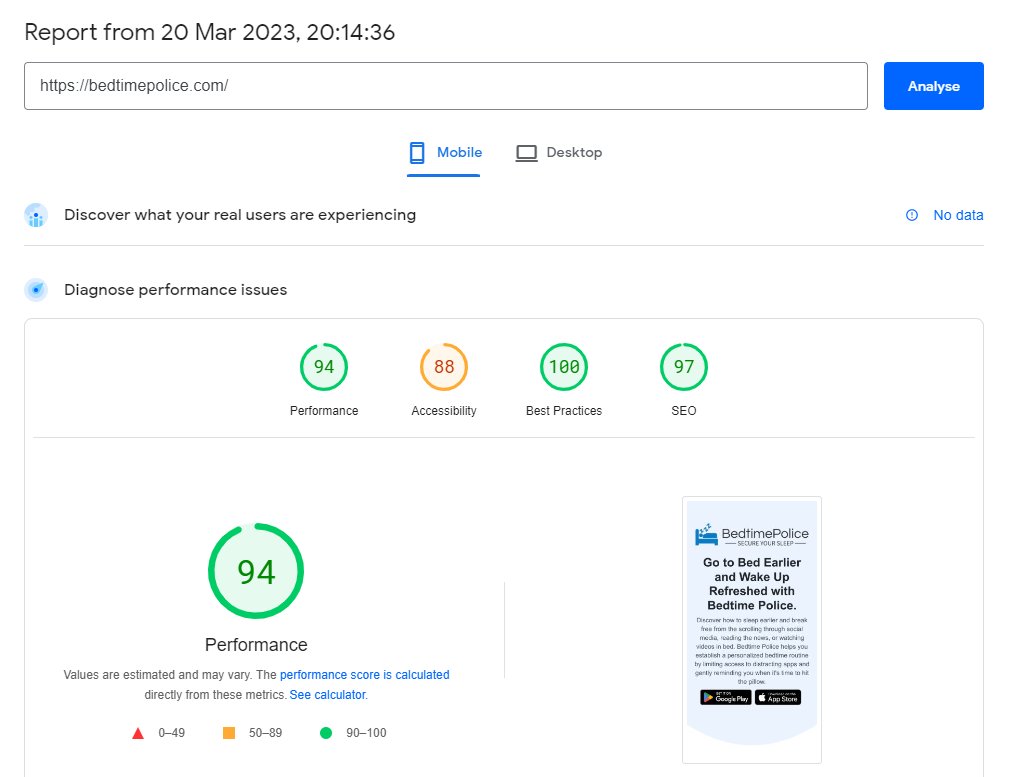Click the mobile phone icon
The width and height of the screenshot is (1021, 777).
417,153
